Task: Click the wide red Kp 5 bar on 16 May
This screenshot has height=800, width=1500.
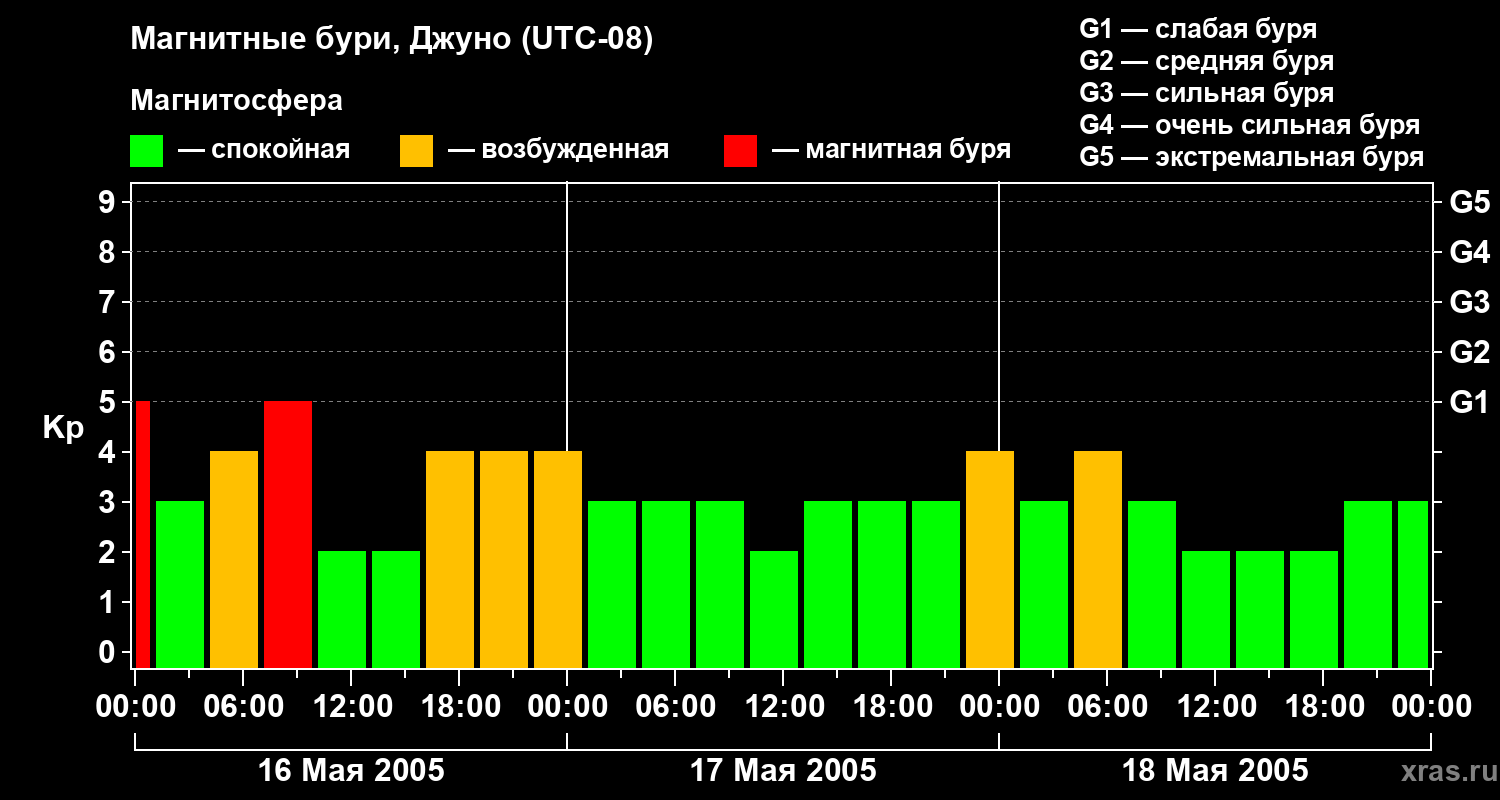Action: pyautogui.click(x=288, y=534)
